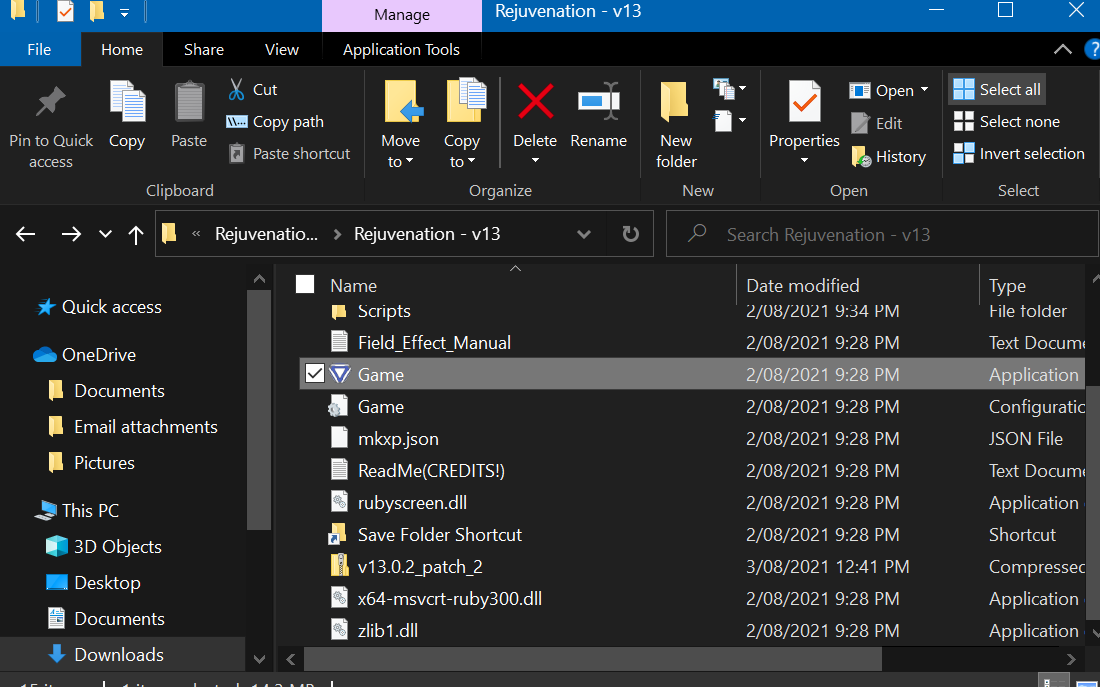The width and height of the screenshot is (1100, 687).
Task: Click the Search Rejuvenation - v13 field
Action: [881, 234]
